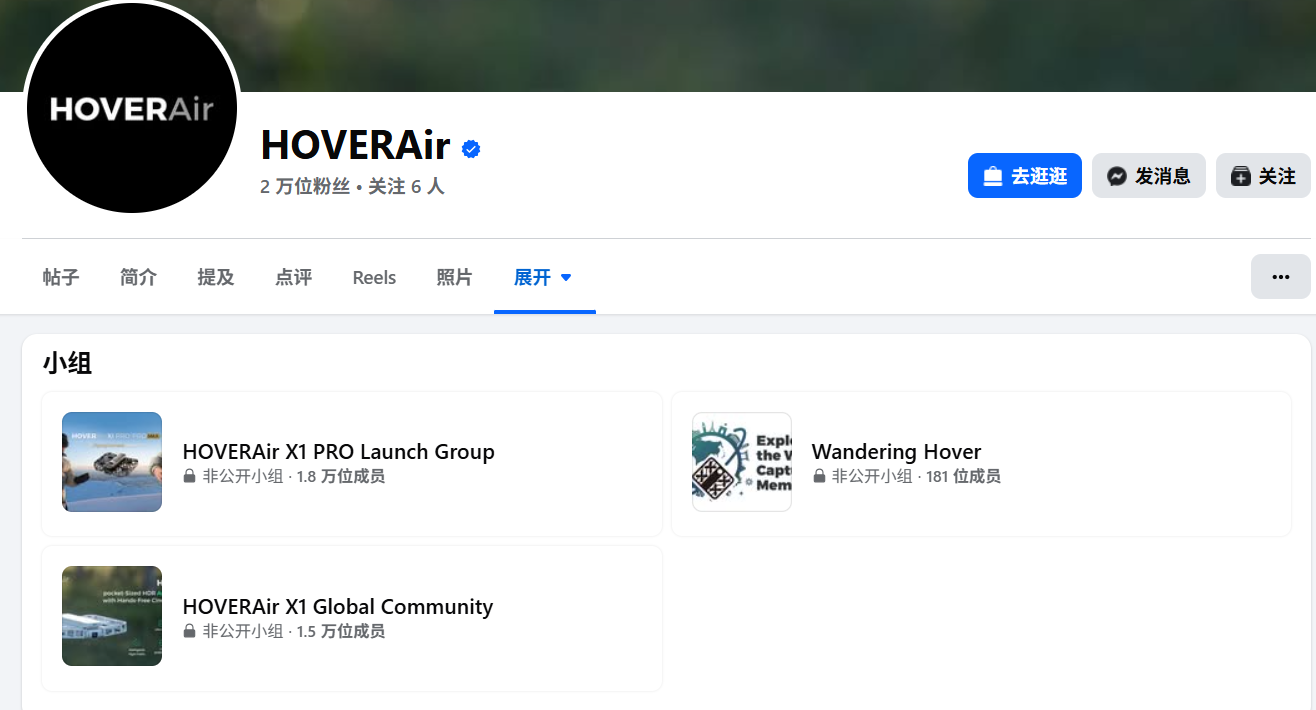Send a message via 发消息 button
Viewport: 1316px width, 710px height.
pyautogui.click(x=1148, y=176)
